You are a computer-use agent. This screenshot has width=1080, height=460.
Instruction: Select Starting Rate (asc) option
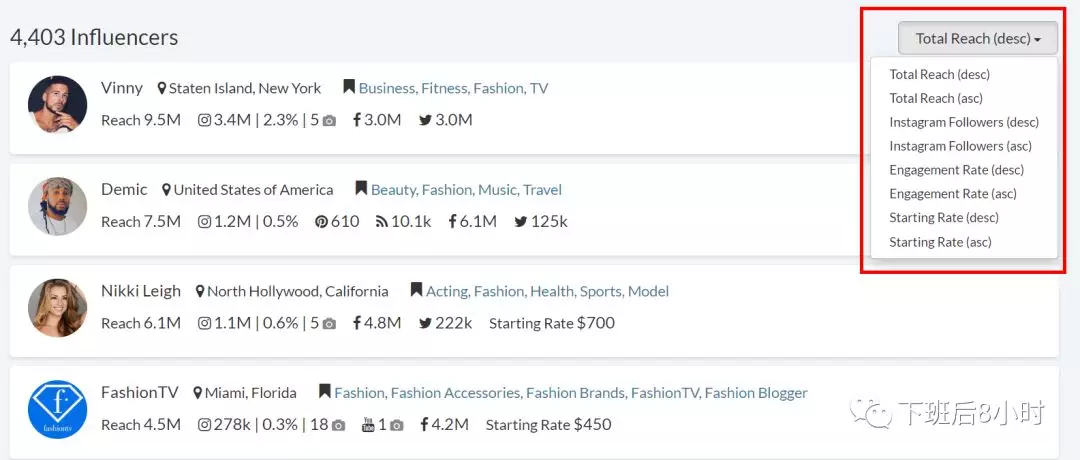tap(940, 242)
